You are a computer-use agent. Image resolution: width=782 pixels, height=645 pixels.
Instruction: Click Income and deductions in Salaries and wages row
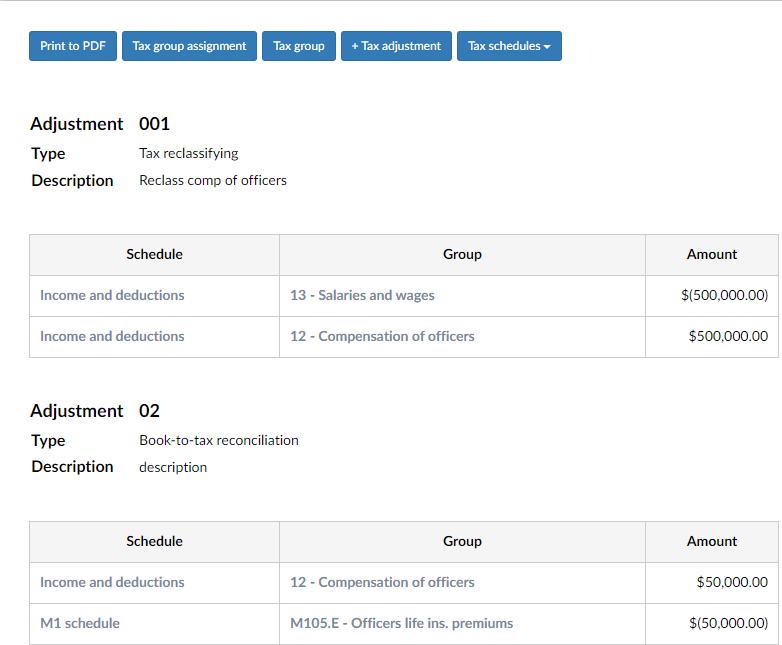pyautogui.click(x=112, y=295)
